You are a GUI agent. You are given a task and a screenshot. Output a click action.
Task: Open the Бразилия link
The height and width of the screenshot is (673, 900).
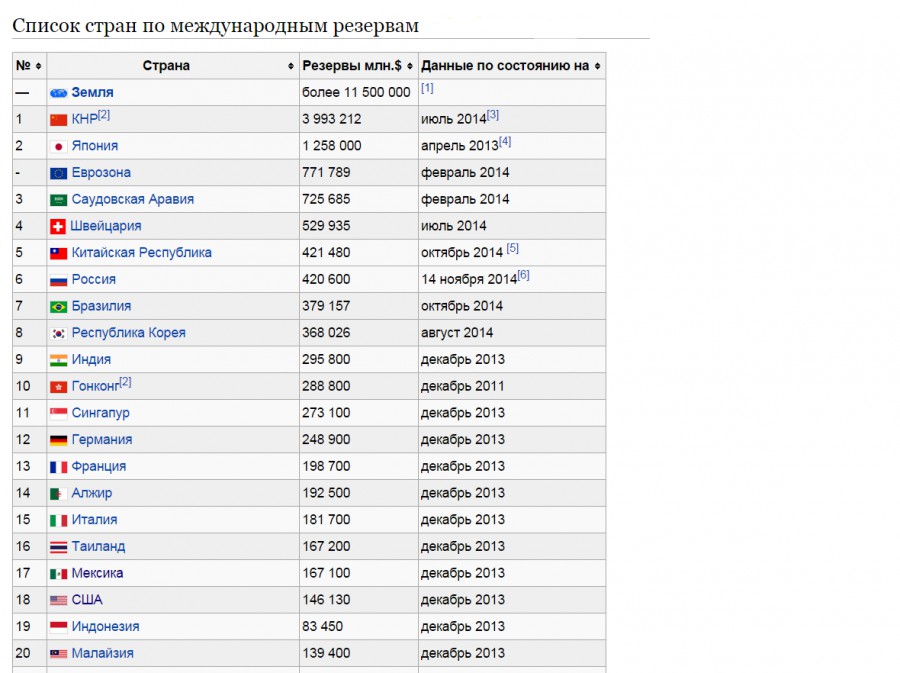tap(101, 306)
